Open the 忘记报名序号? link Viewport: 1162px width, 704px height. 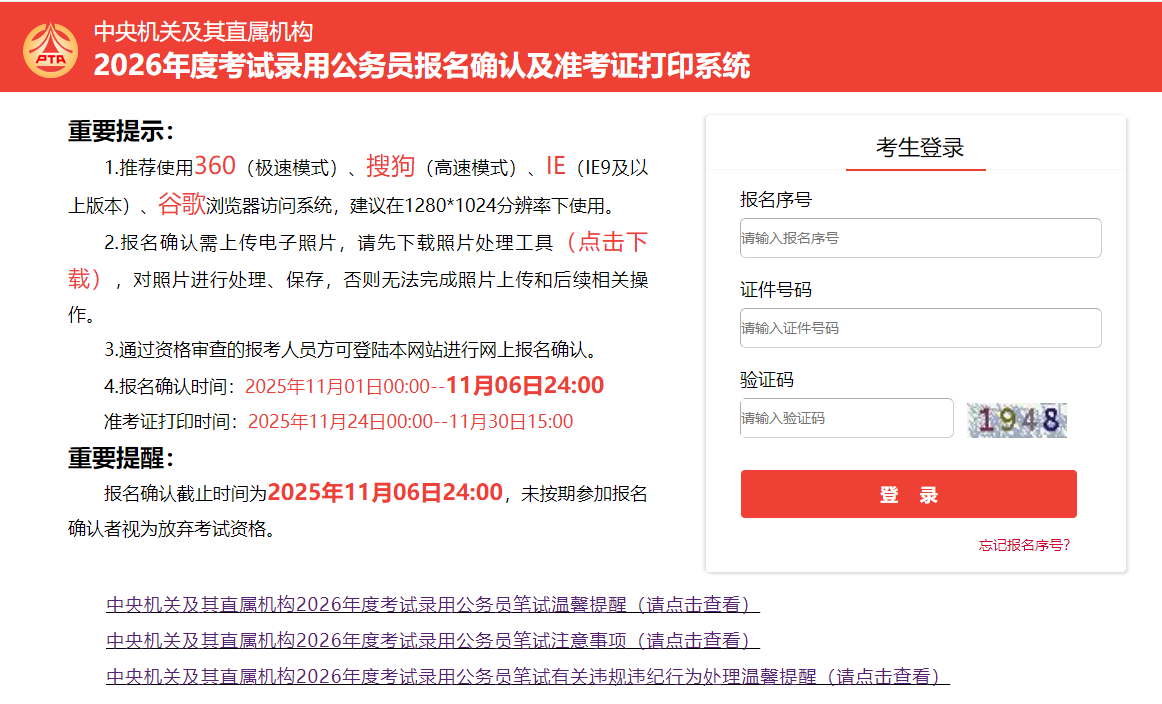pyautogui.click(x=1024, y=545)
